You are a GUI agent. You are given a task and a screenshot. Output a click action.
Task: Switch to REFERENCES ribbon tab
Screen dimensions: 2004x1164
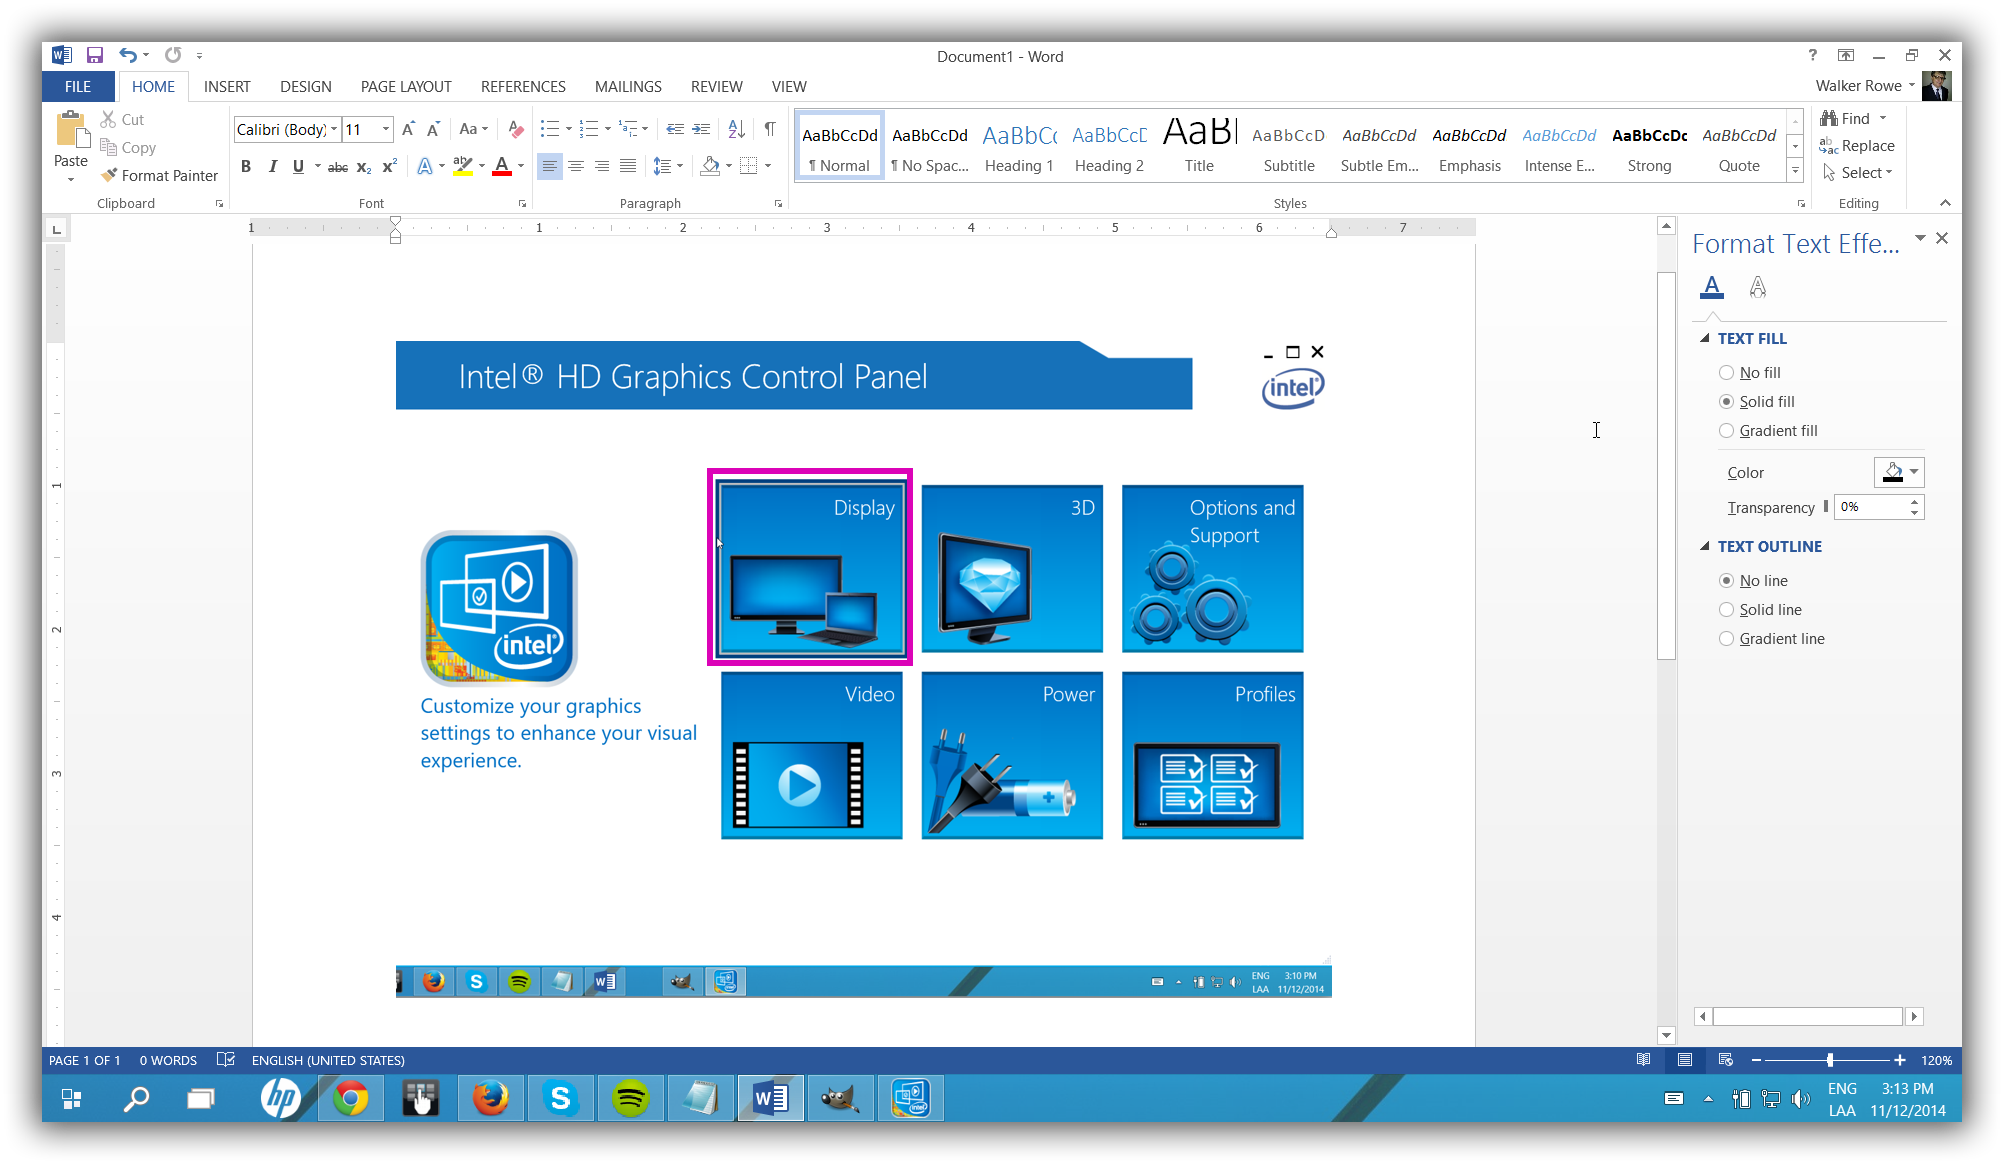point(523,87)
